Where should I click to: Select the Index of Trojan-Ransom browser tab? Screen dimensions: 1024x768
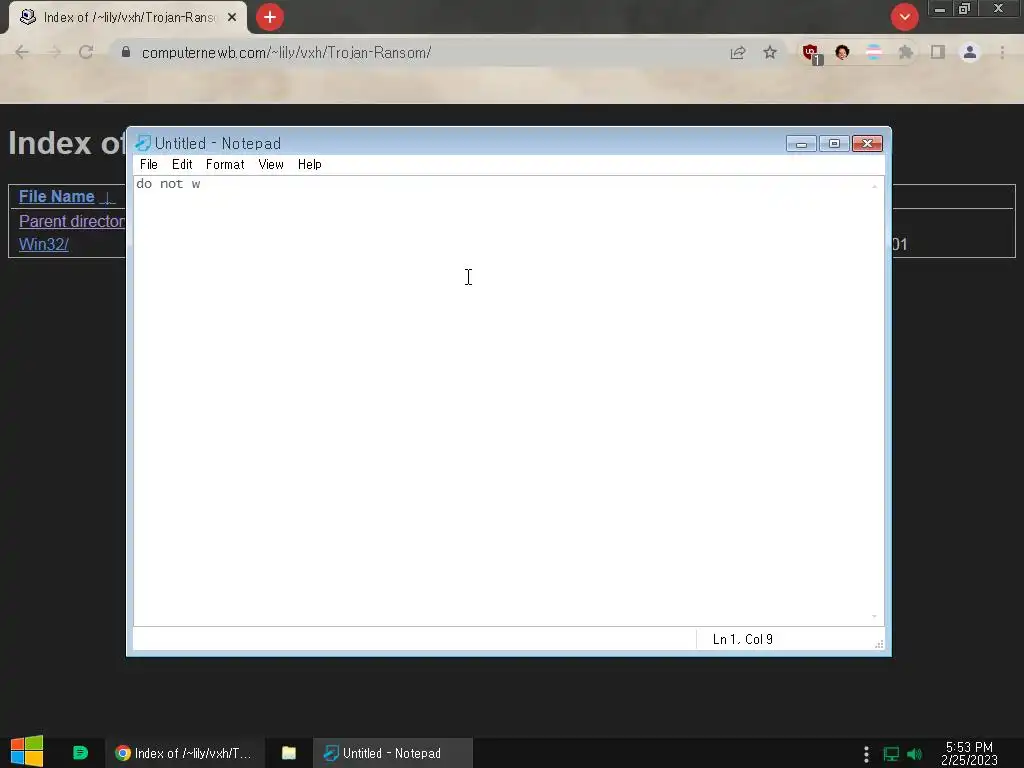pos(127,18)
